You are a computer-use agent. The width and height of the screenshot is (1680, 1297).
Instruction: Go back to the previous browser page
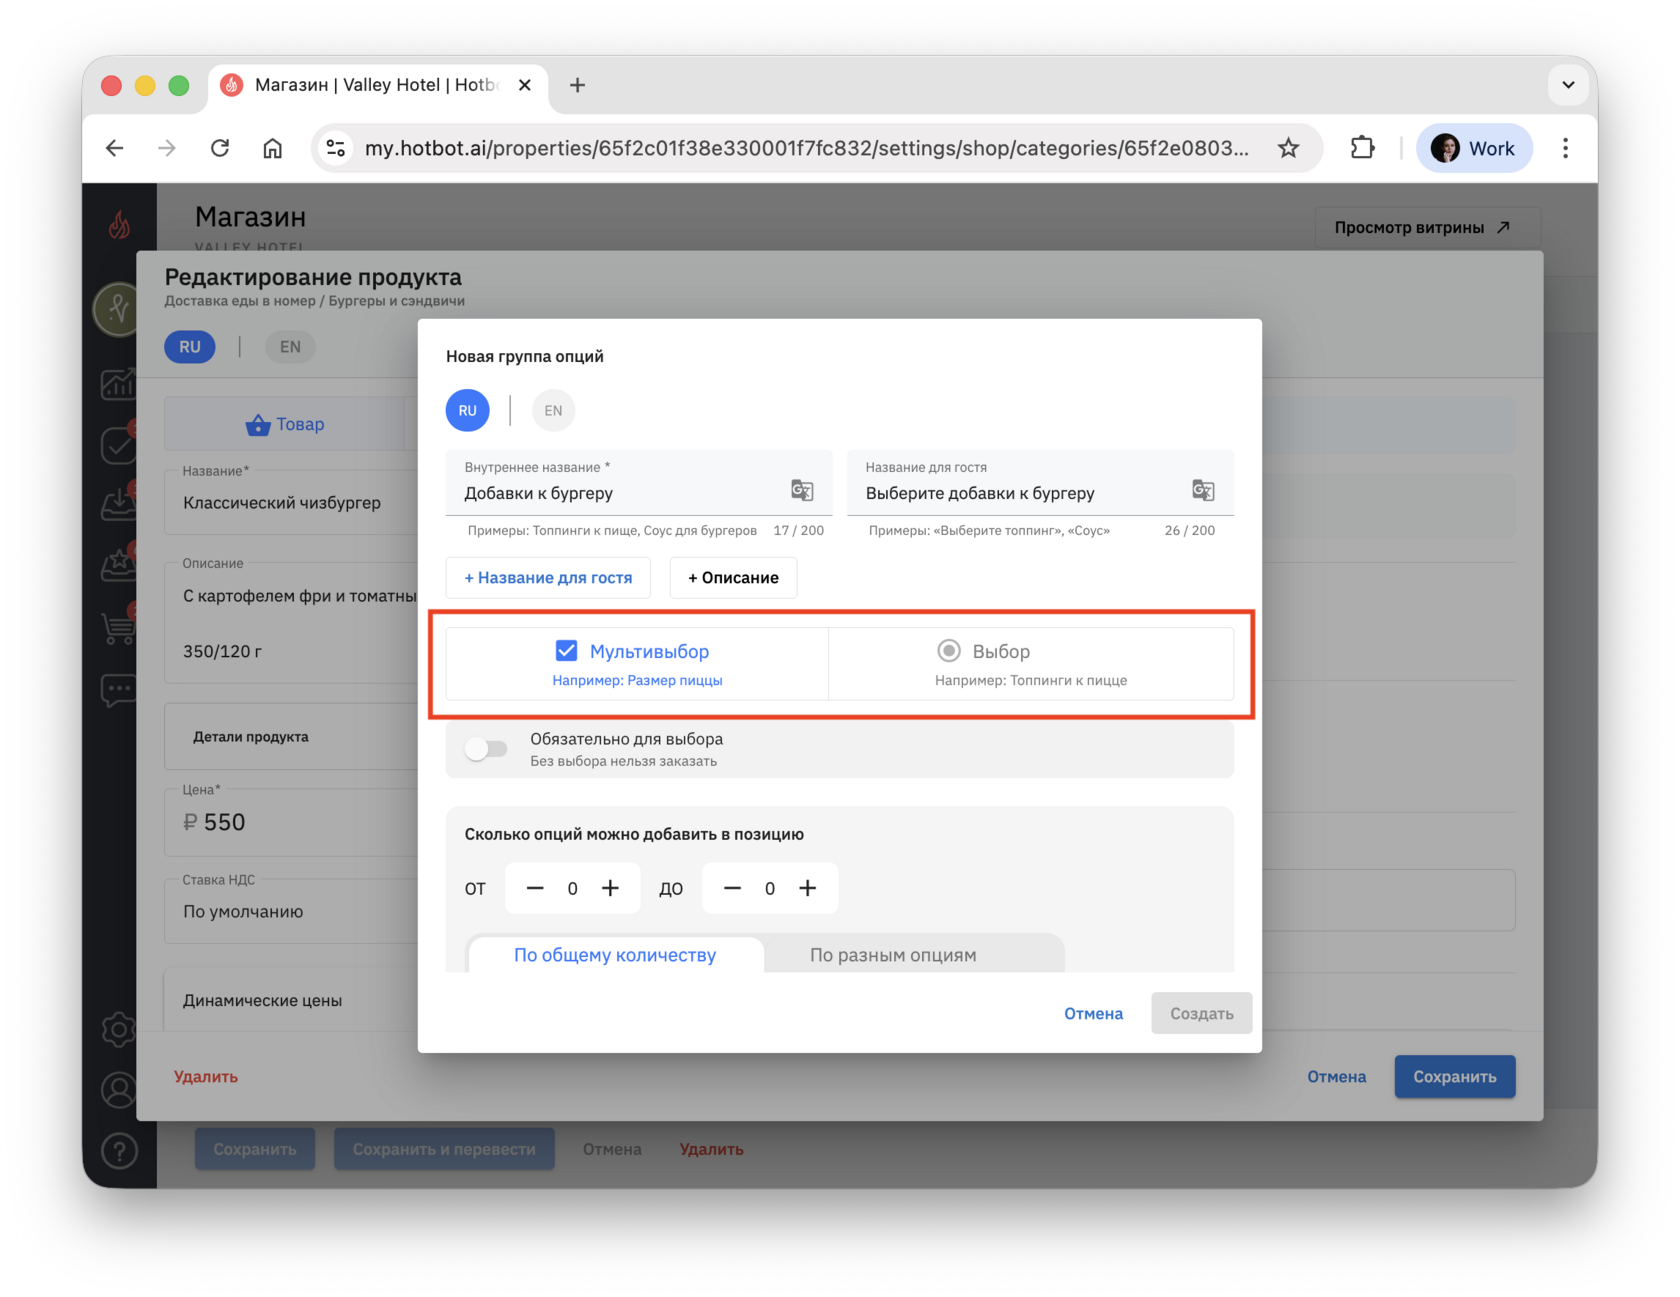[115, 148]
